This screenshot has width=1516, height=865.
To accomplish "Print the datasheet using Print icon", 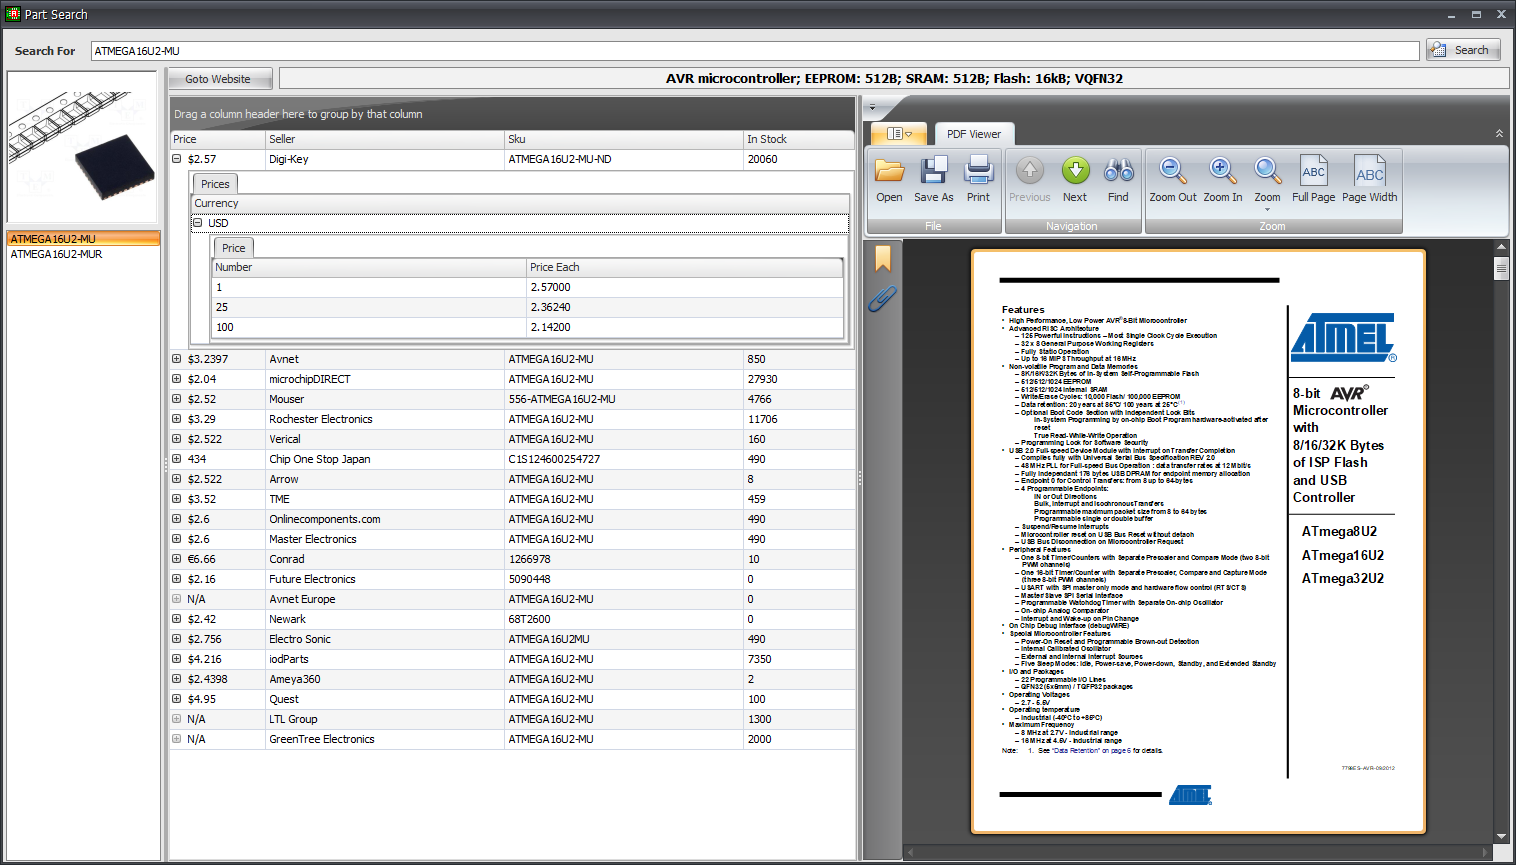I will coord(978,180).
